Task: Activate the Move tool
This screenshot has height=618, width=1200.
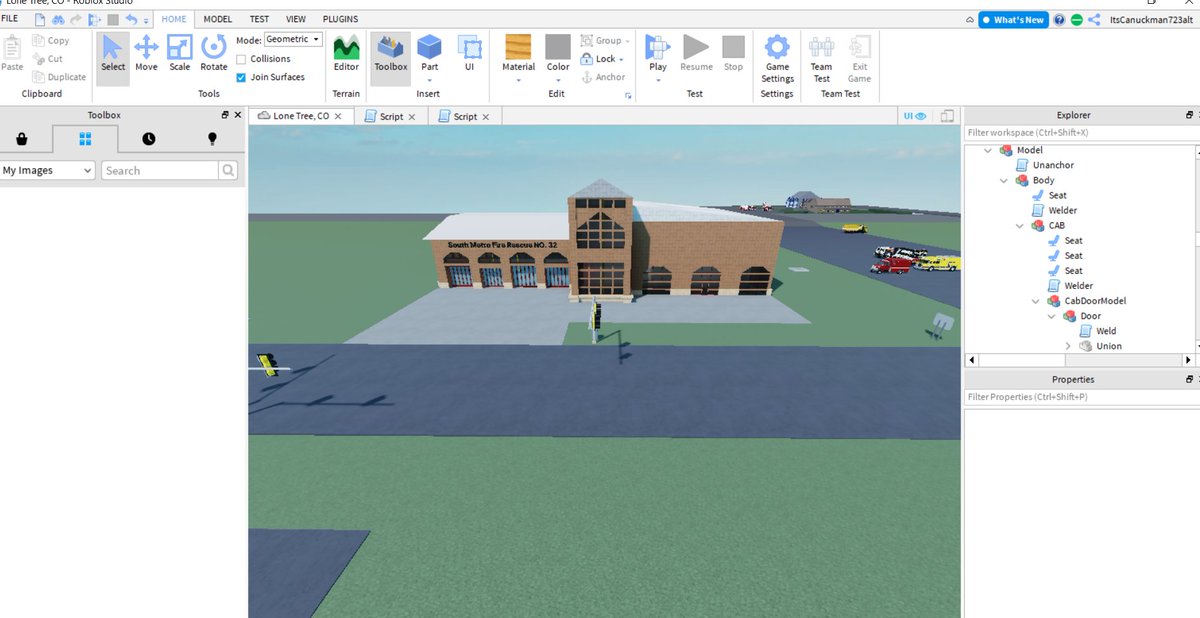Action: tap(146, 54)
